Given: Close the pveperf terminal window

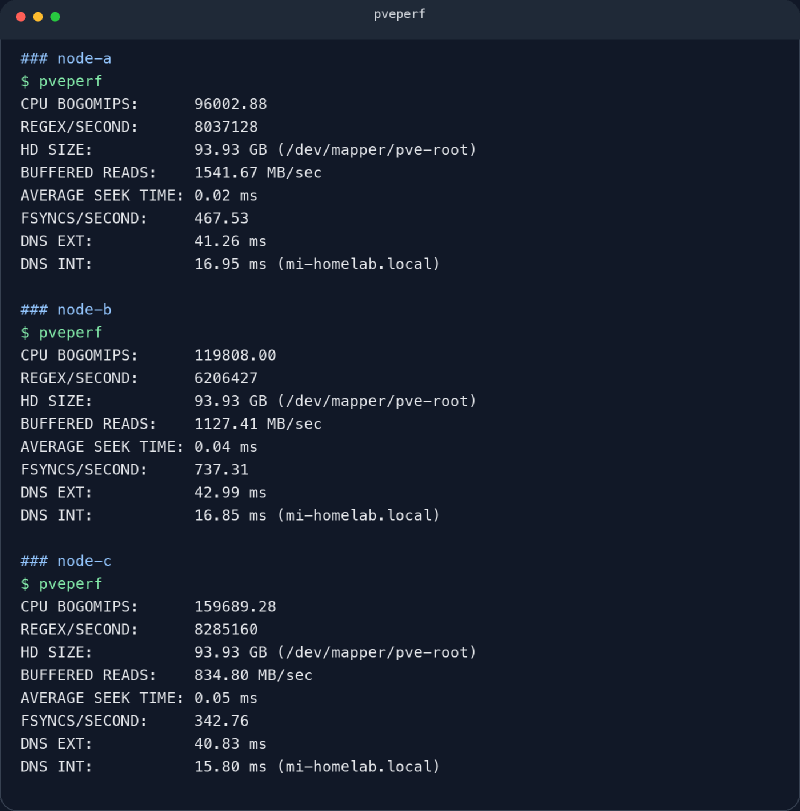Looking at the screenshot, I should click(21, 17).
